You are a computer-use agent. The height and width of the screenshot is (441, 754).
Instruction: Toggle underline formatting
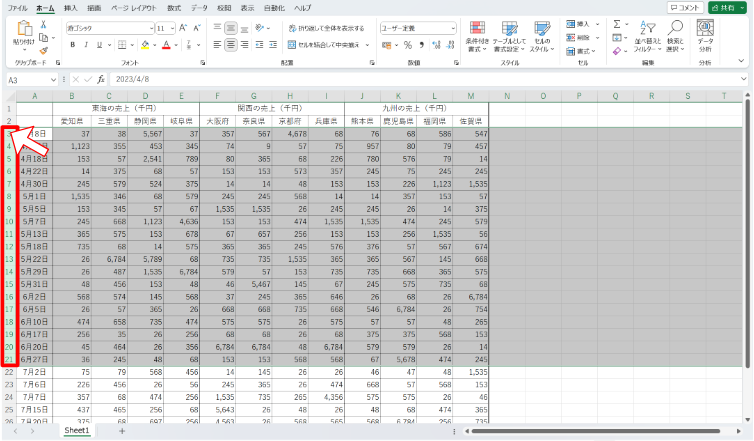[x=100, y=45]
